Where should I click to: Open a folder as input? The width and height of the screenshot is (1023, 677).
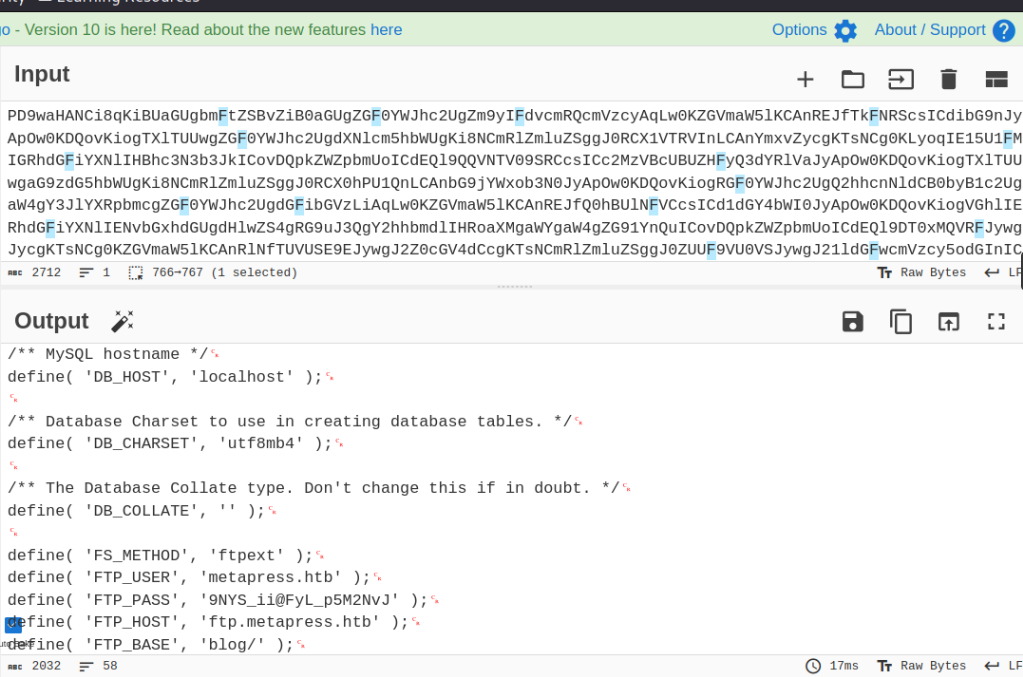(853, 80)
